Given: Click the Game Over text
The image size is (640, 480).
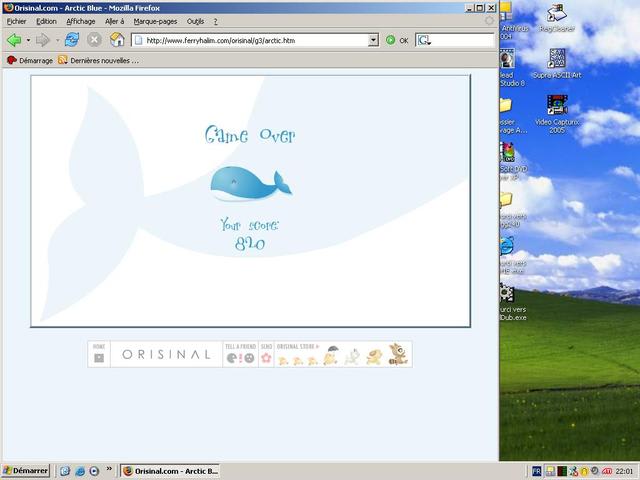Looking at the screenshot, I should coord(250,135).
